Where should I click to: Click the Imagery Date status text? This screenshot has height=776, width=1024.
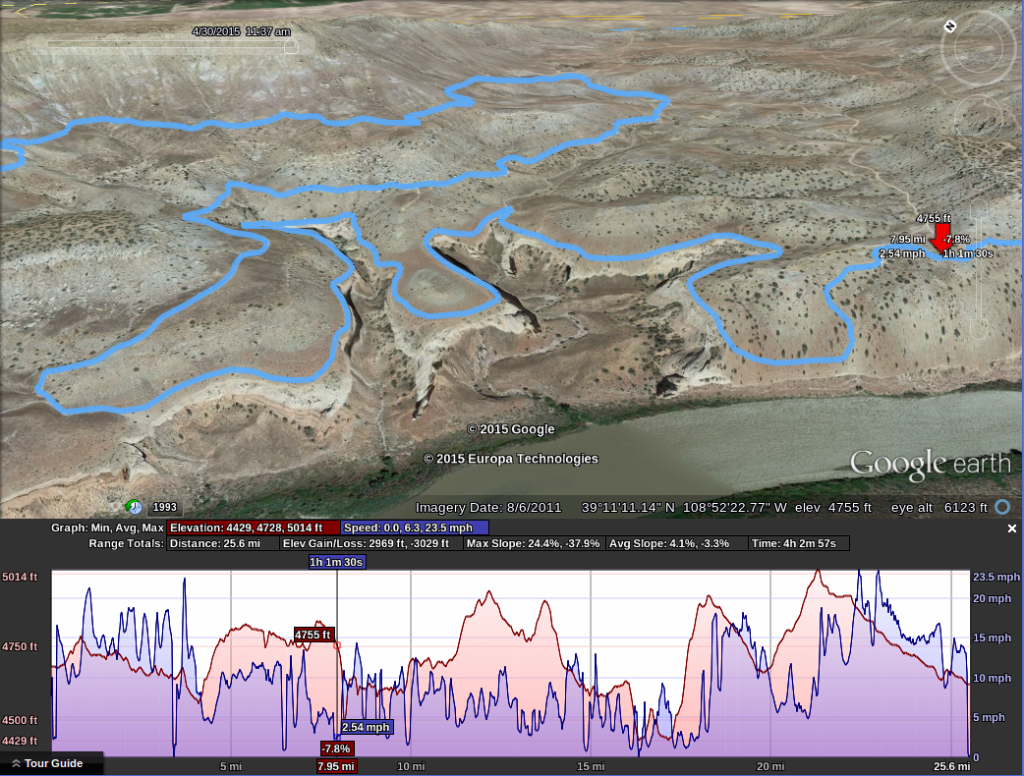coord(488,508)
